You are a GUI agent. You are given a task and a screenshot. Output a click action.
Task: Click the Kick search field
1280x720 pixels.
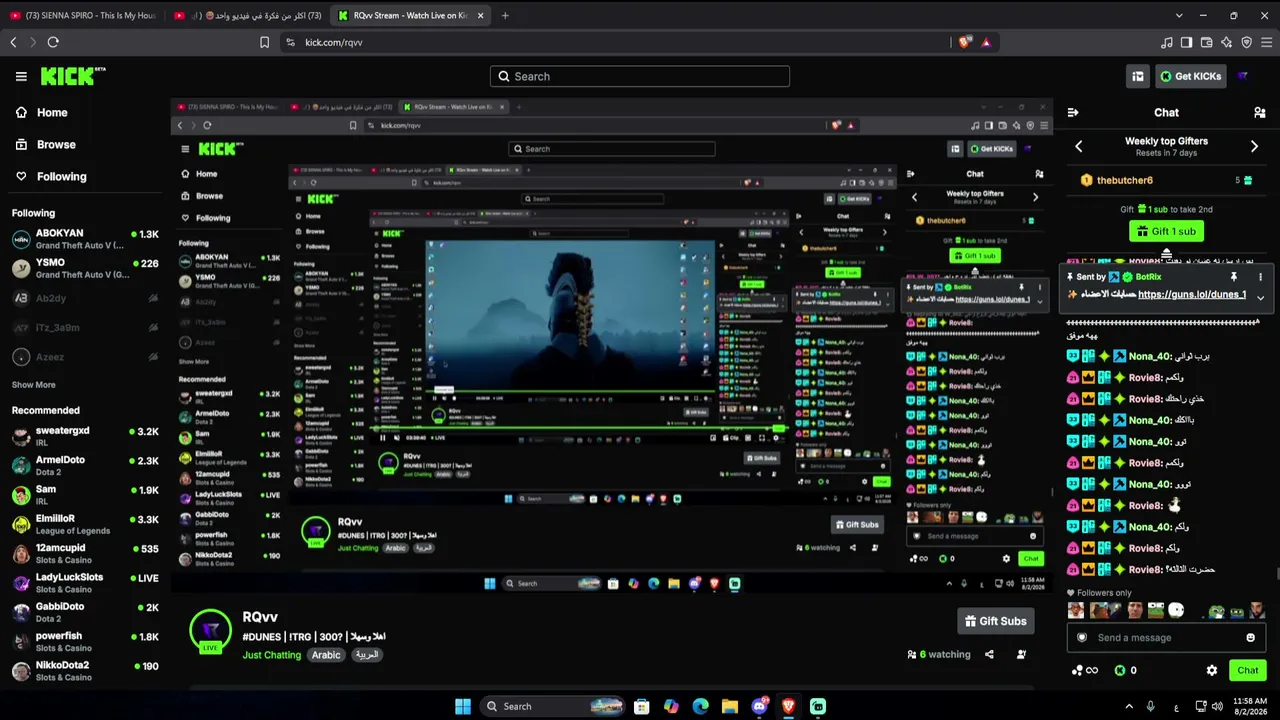pyautogui.click(x=640, y=76)
